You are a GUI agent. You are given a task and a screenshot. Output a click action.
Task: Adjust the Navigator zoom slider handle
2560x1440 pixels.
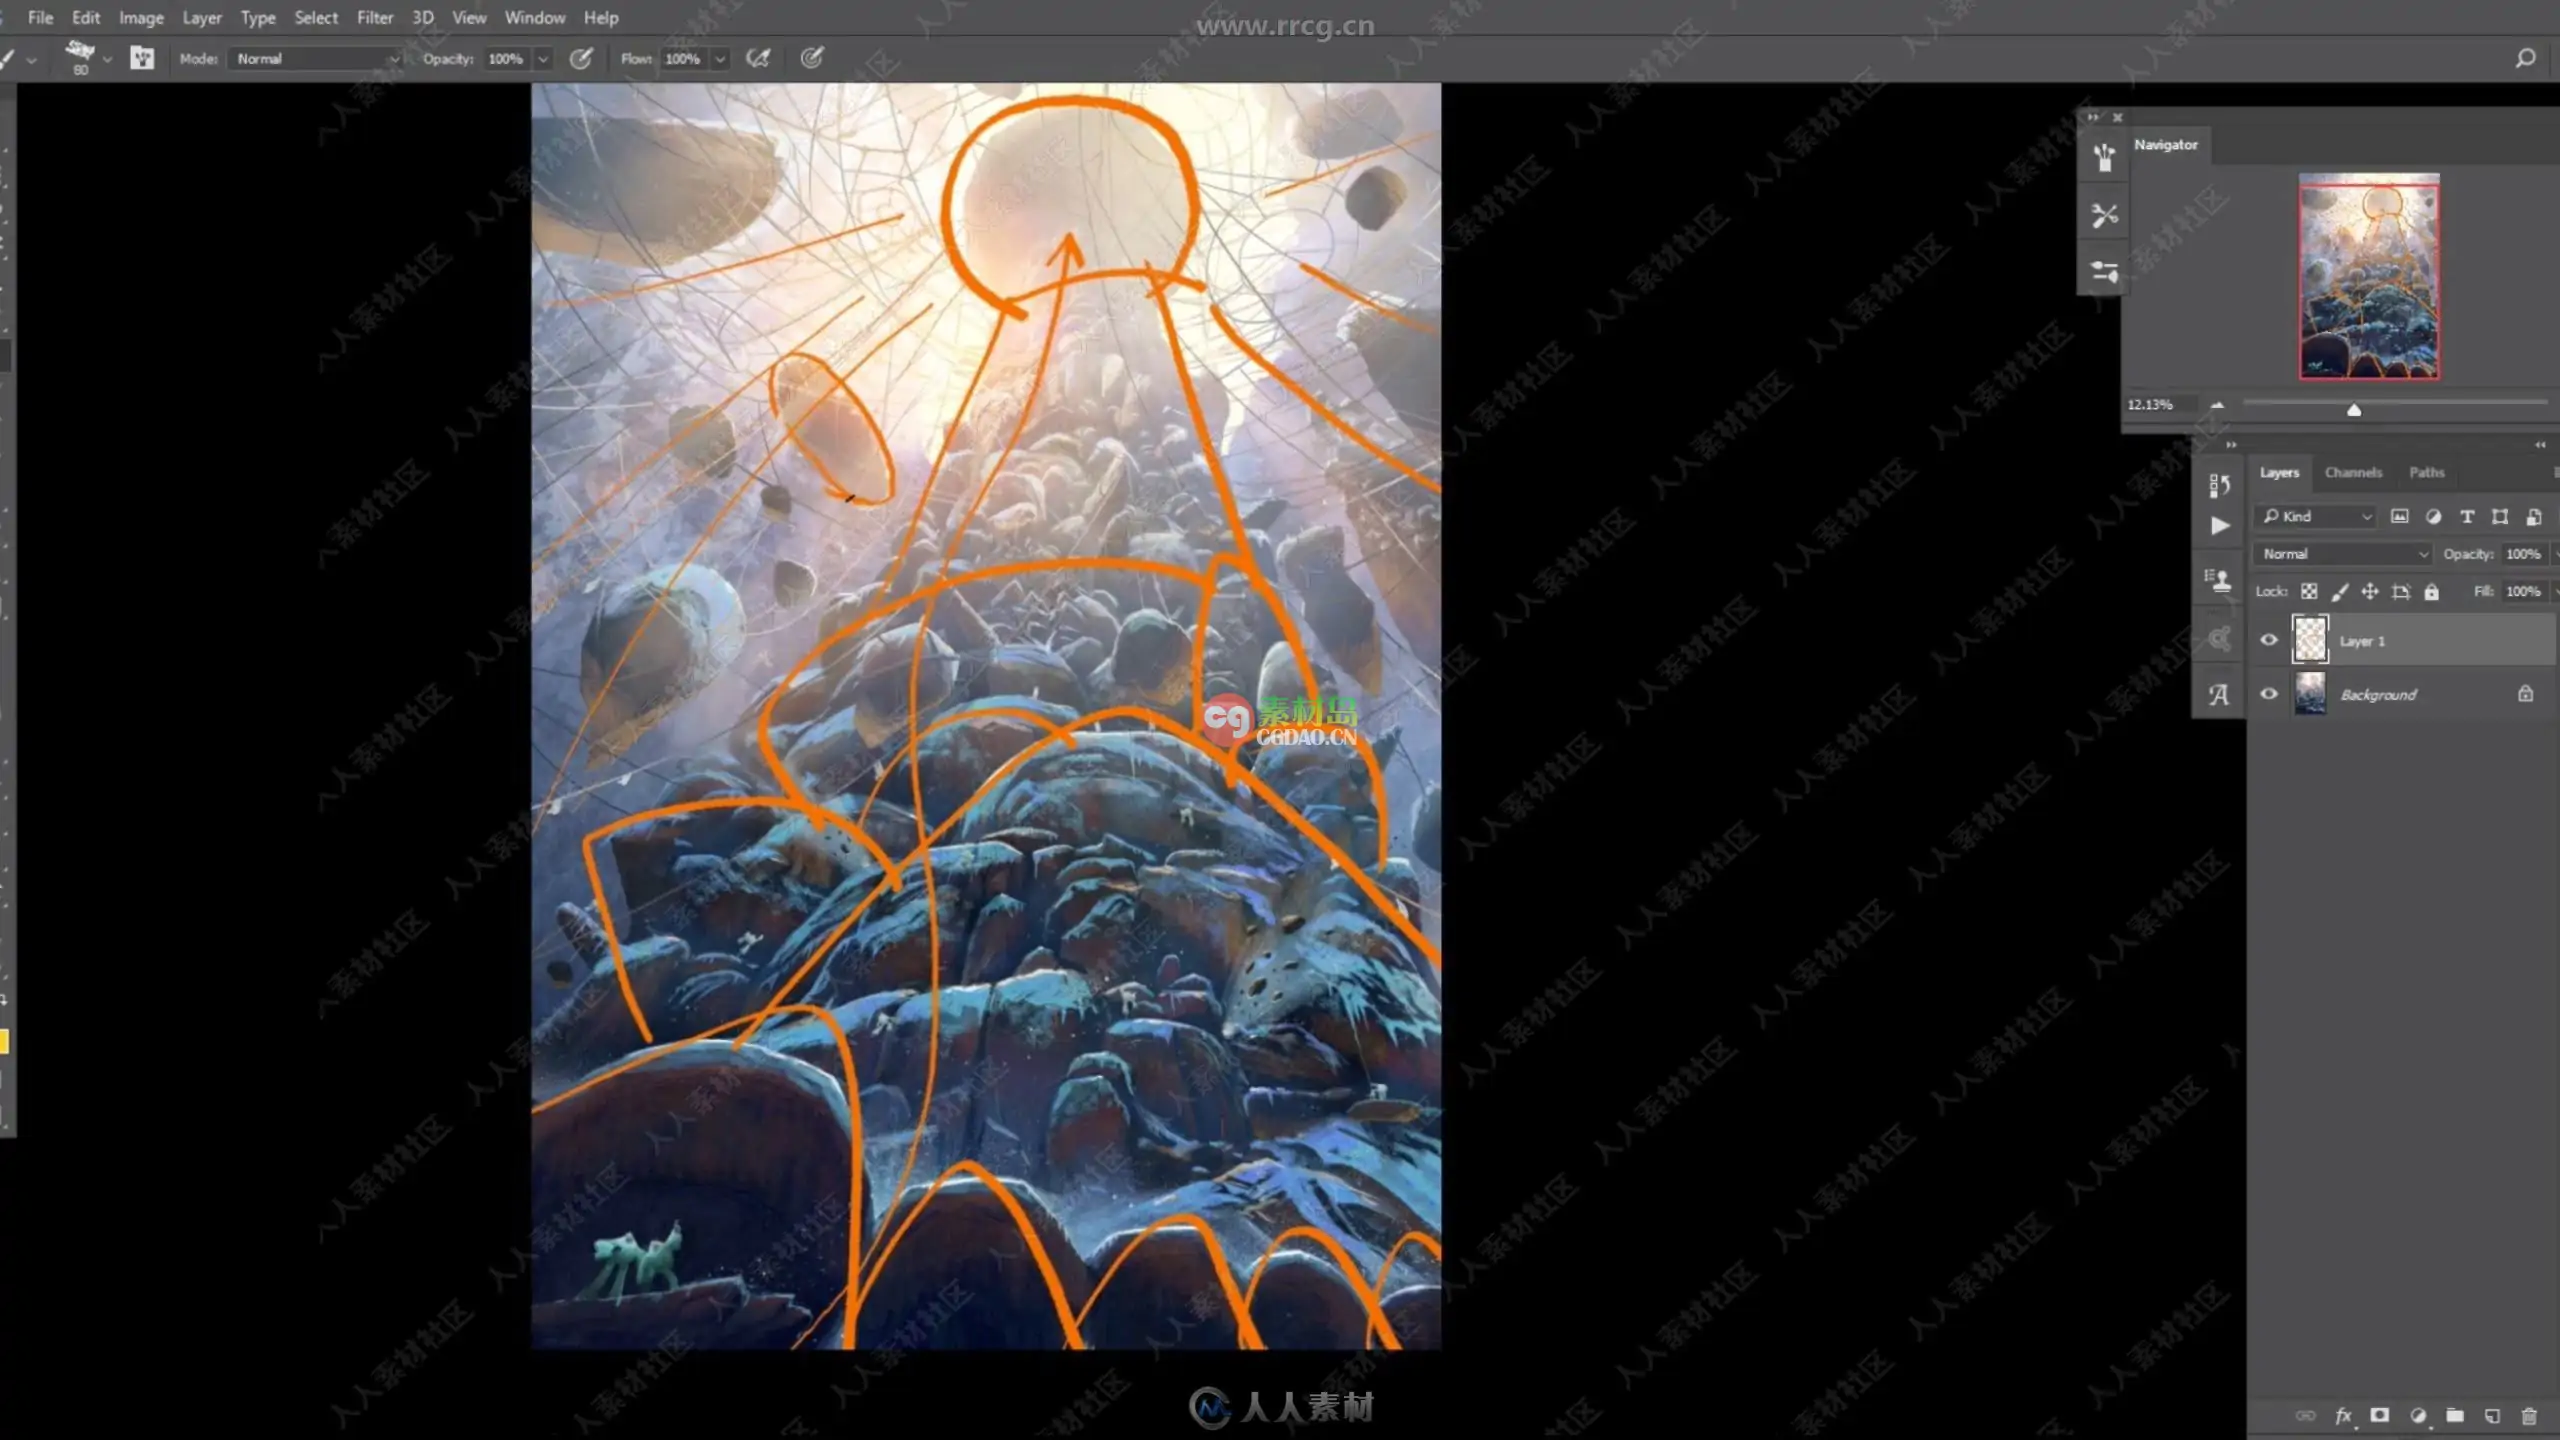pyautogui.click(x=2354, y=410)
